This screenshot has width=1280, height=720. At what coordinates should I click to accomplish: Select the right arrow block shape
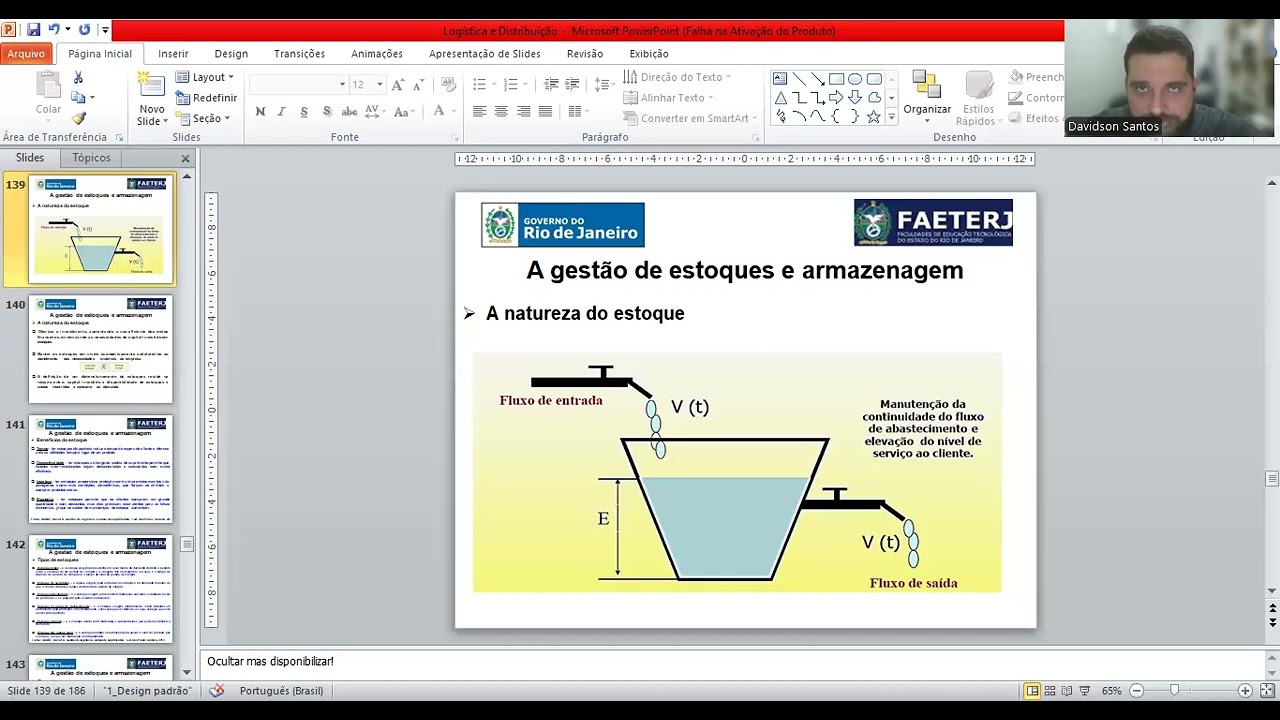point(836,98)
